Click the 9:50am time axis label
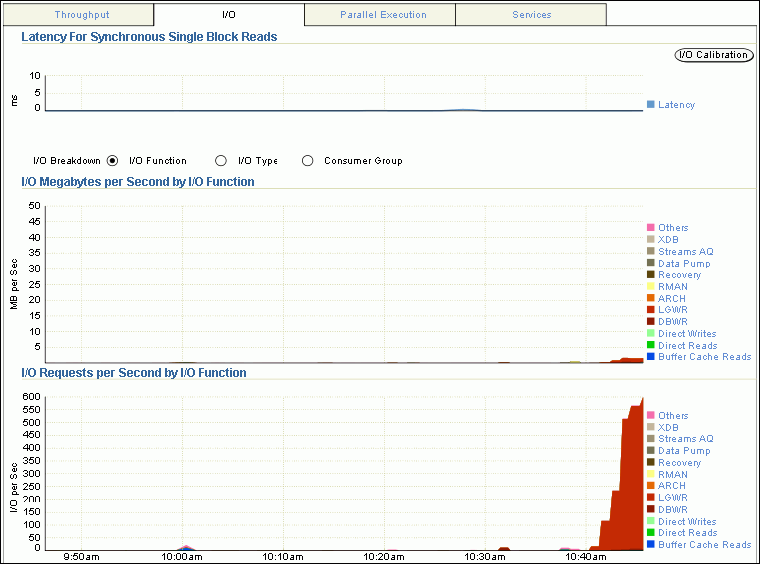This screenshot has width=760, height=564. point(81,557)
